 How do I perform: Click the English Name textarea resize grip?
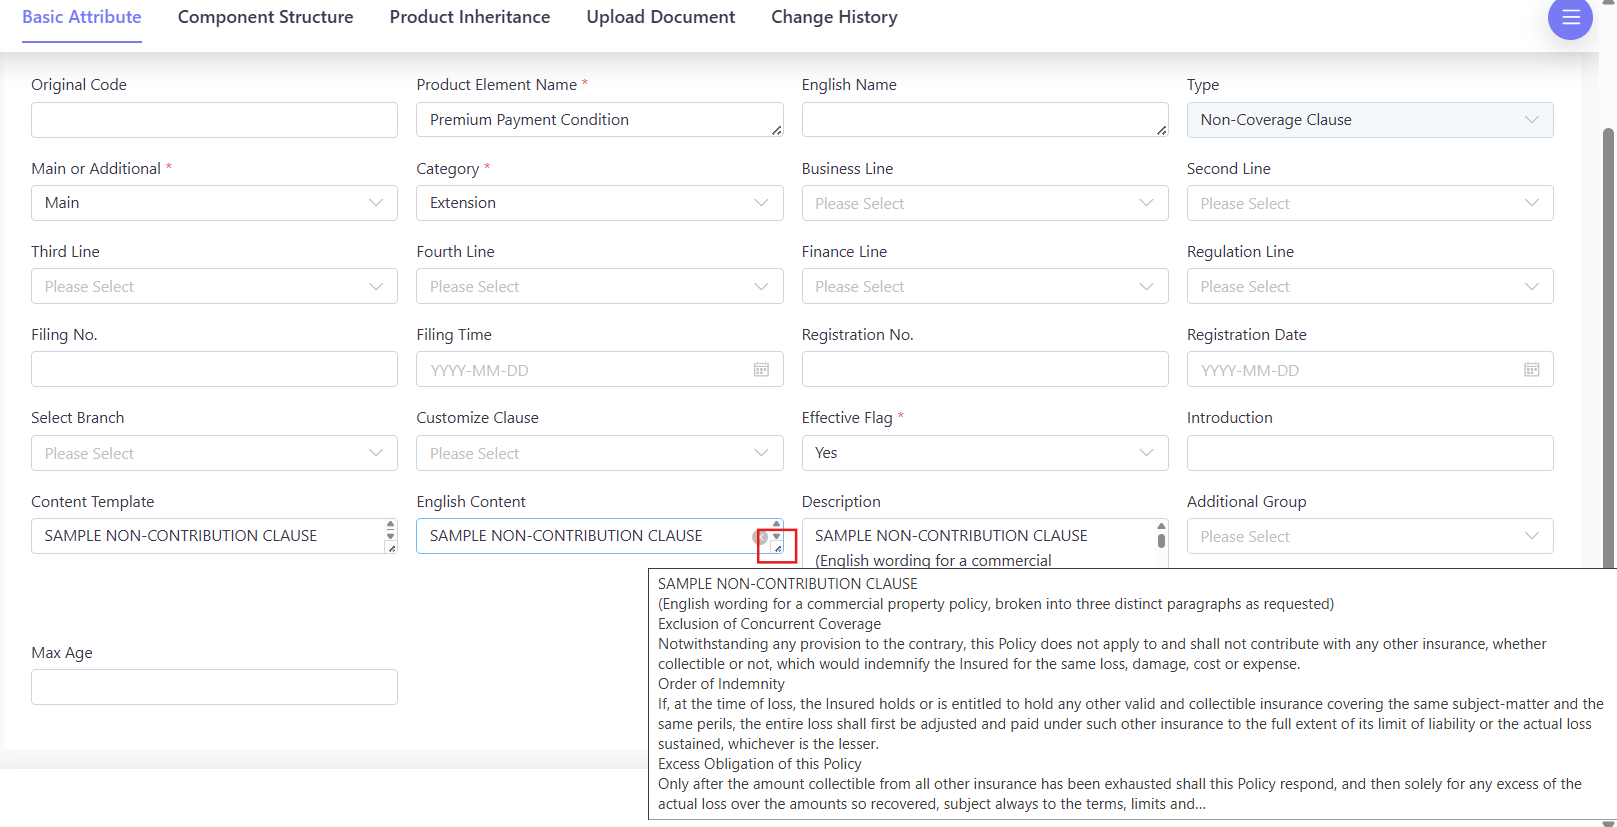[x=1161, y=130]
